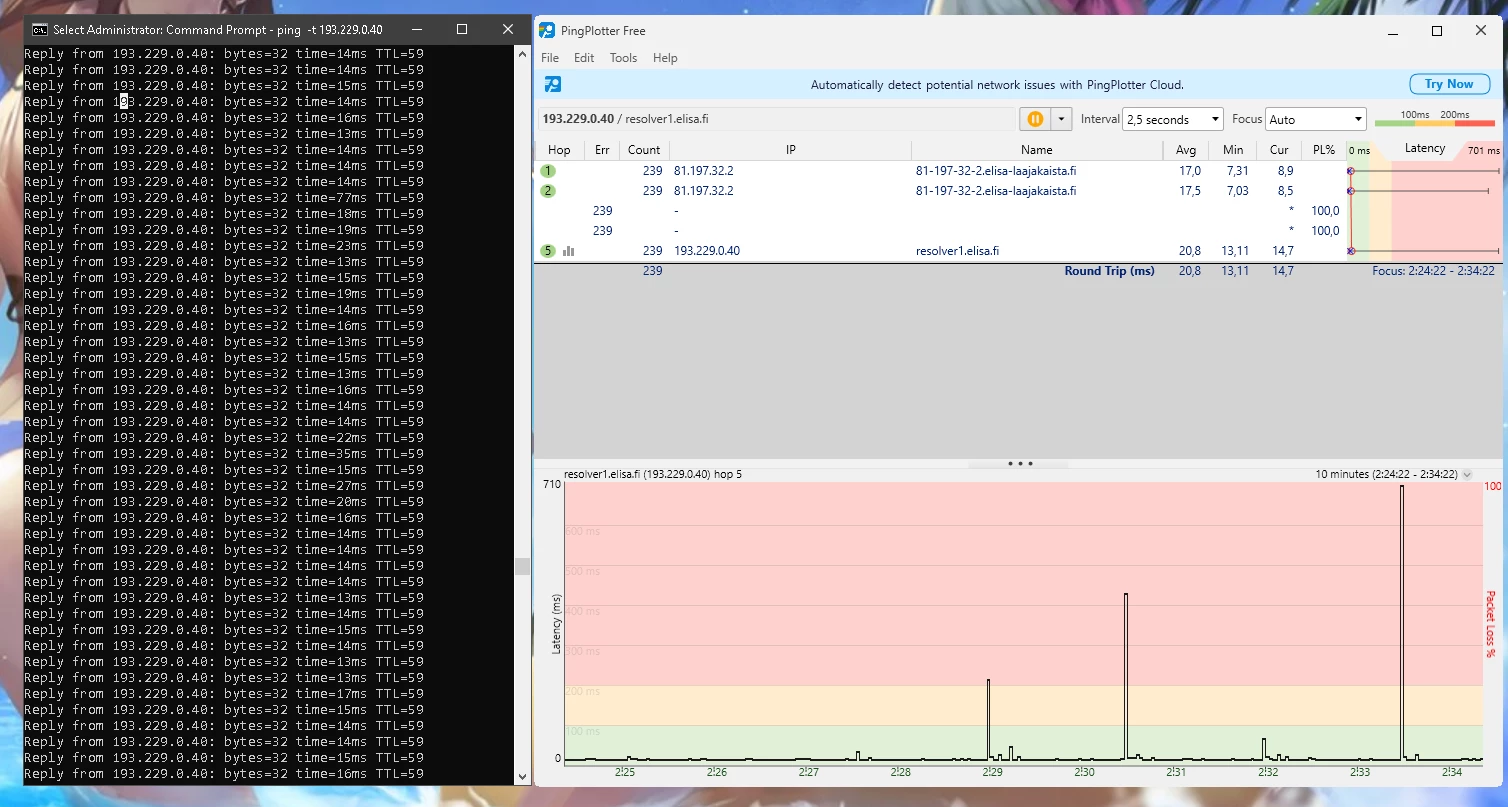Click the PingPlotter app icon in its title bar

pyautogui.click(x=547, y=30)
